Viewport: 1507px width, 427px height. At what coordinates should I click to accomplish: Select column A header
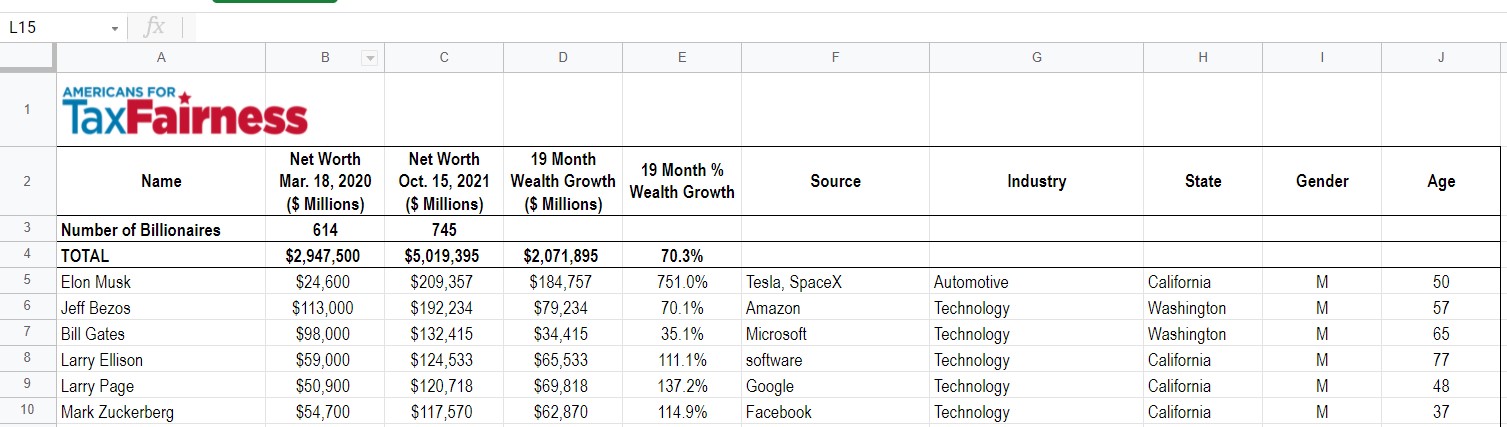coord(161,58)
